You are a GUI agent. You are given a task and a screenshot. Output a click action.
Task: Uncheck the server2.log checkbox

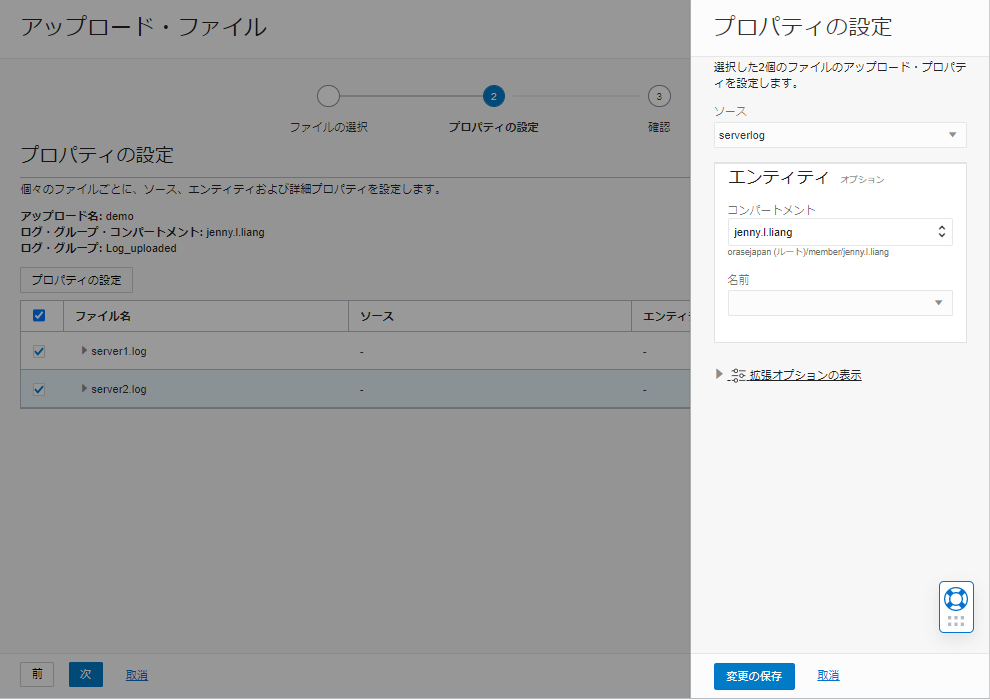pyautogui.click(x=39, y=389)
